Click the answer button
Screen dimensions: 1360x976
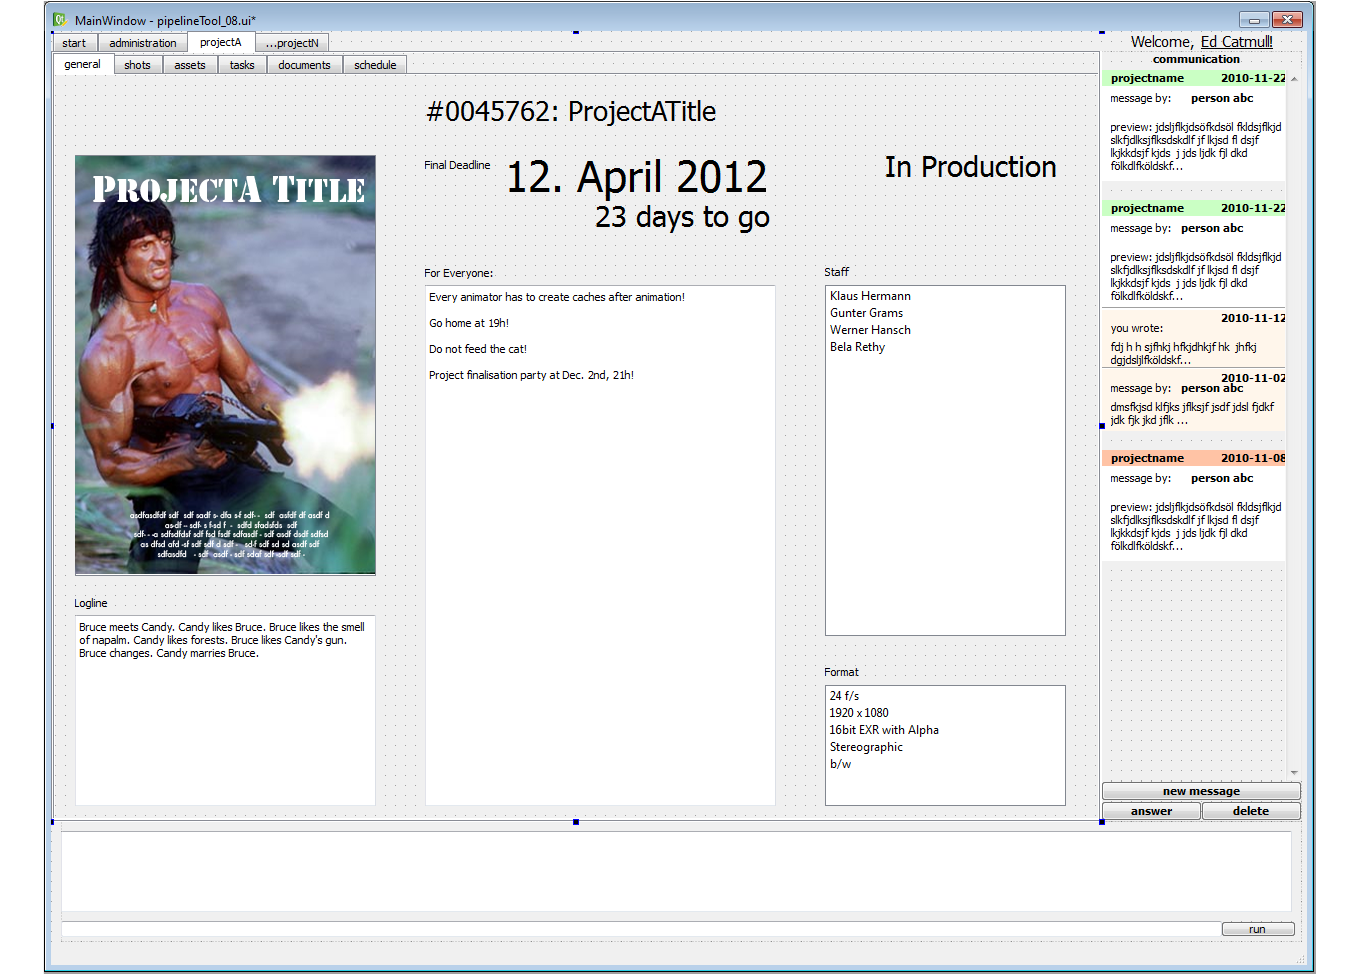click(x=1151, y=811)
